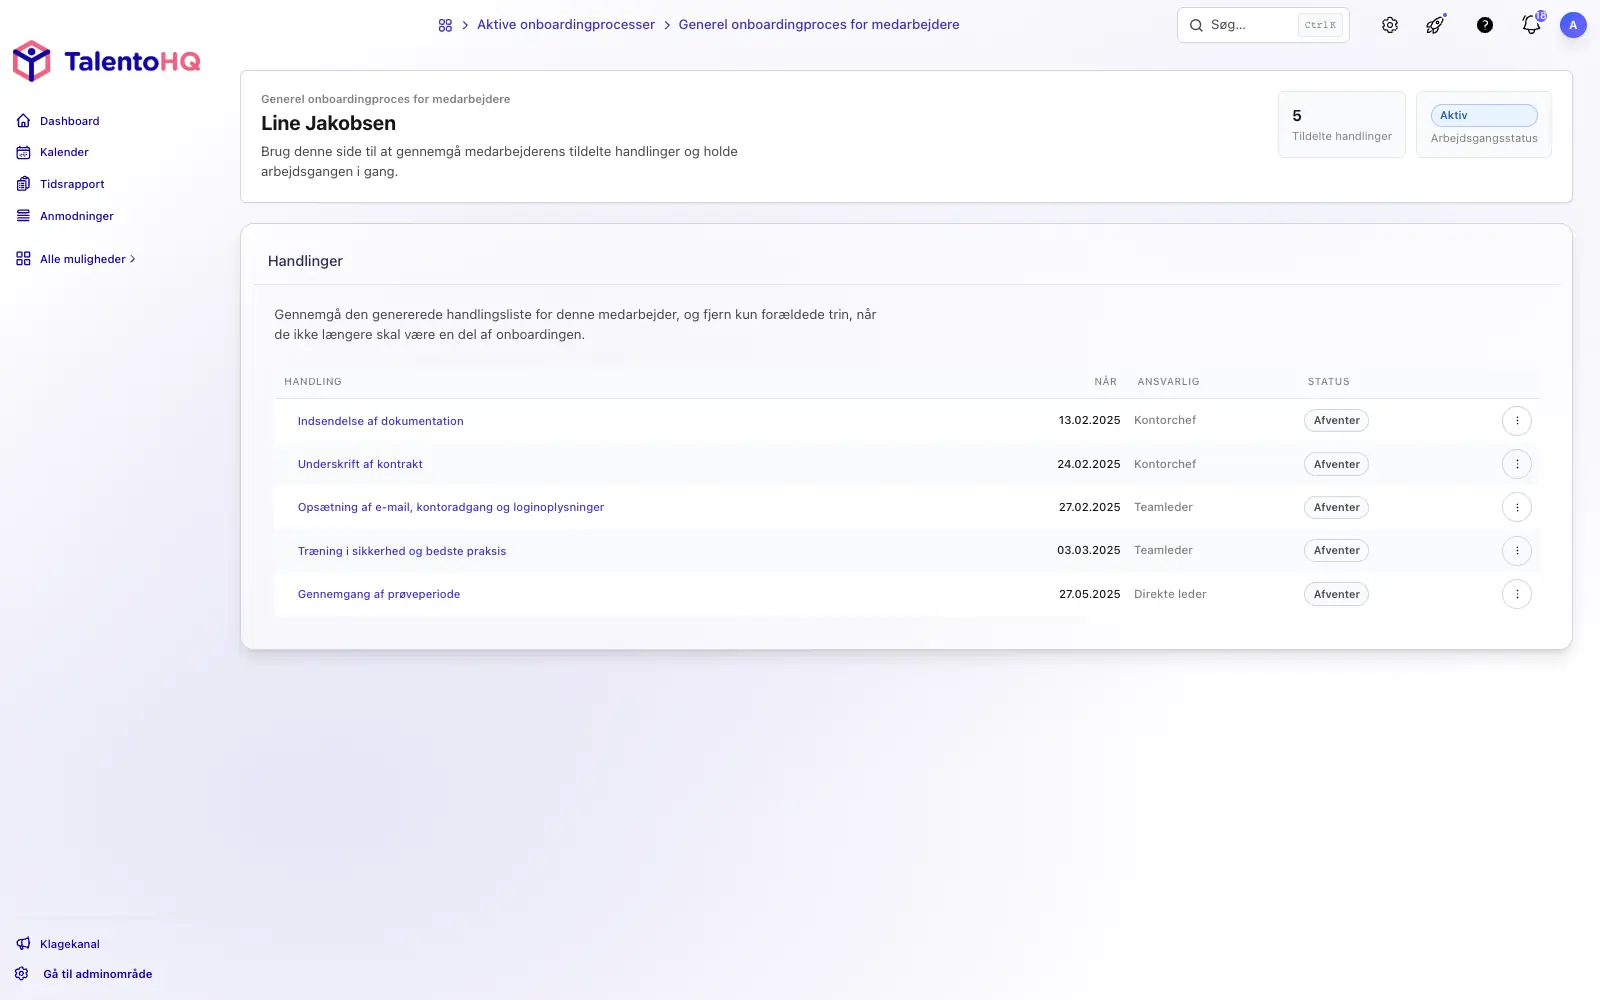This screenshot has height=1000, width=1600.
Task: Click date 24.02.2025
Action: (x=1088, y=464)
